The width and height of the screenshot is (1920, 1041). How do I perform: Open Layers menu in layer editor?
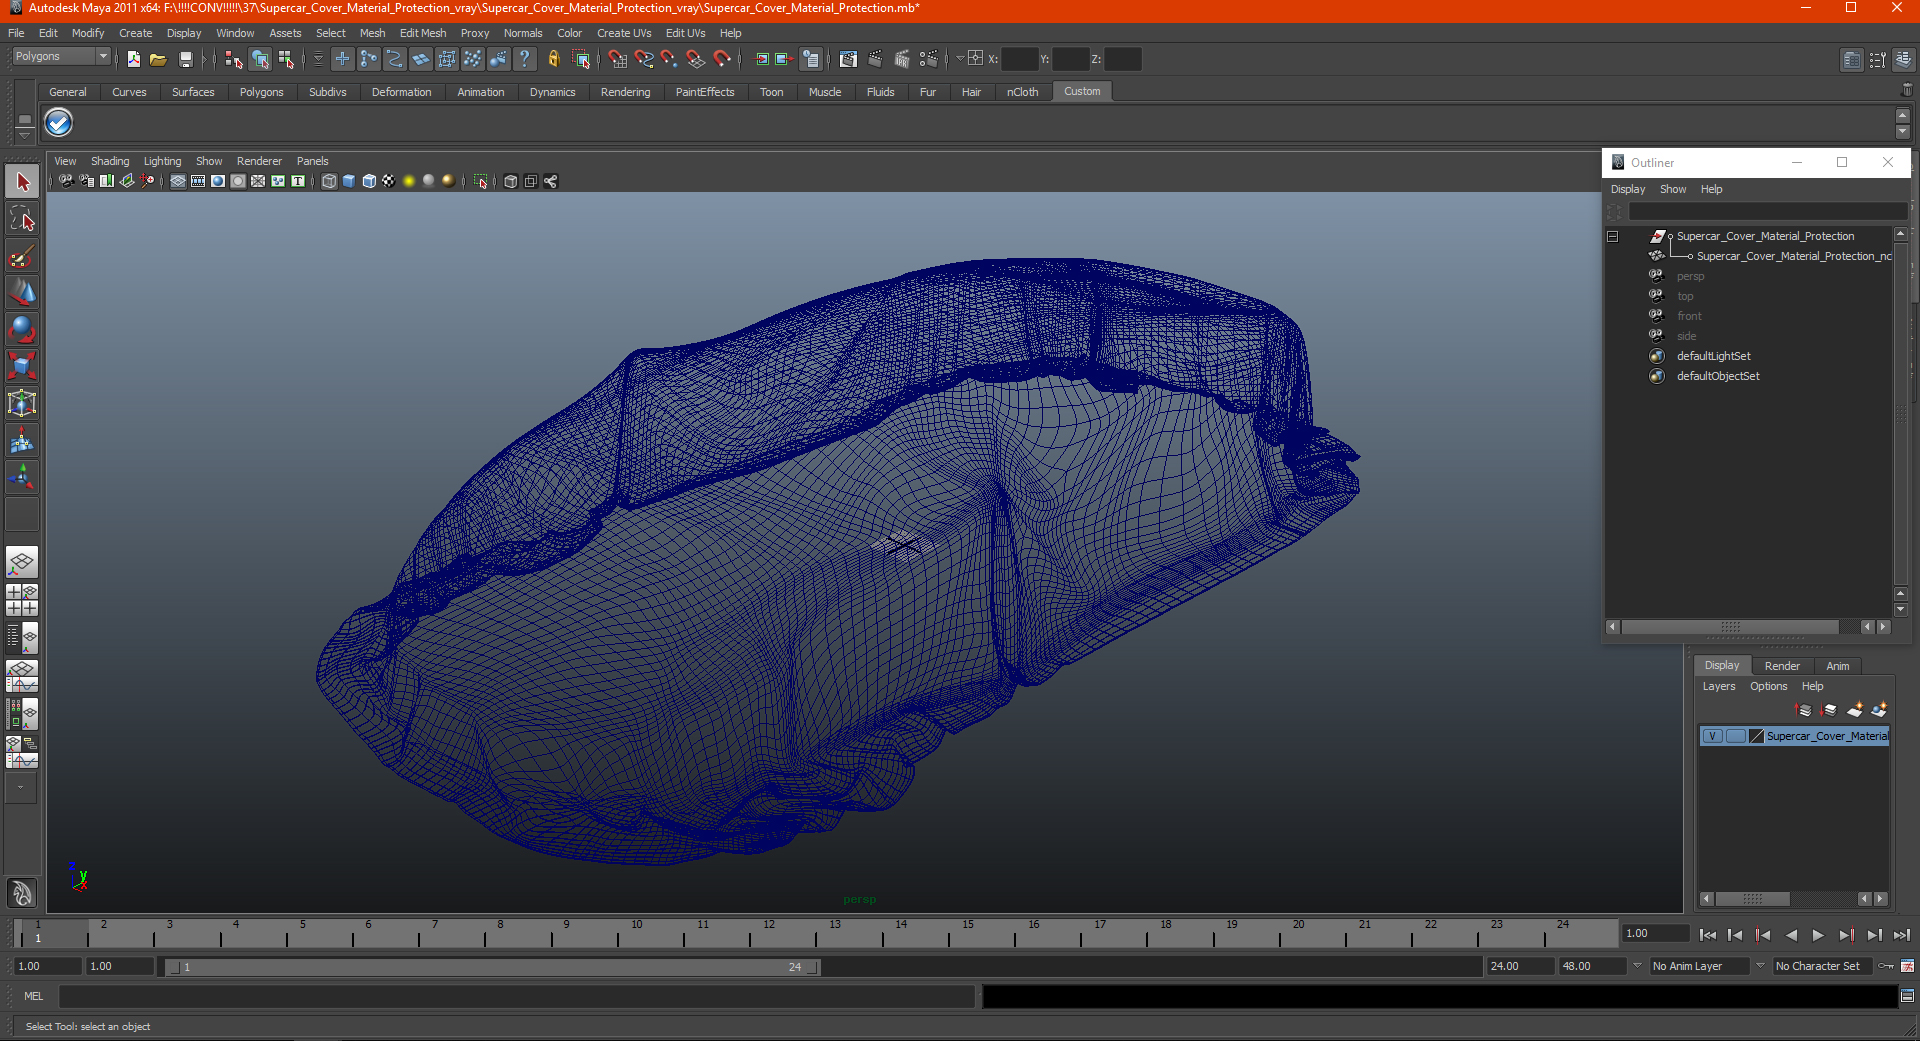[x=1718, y=686]
